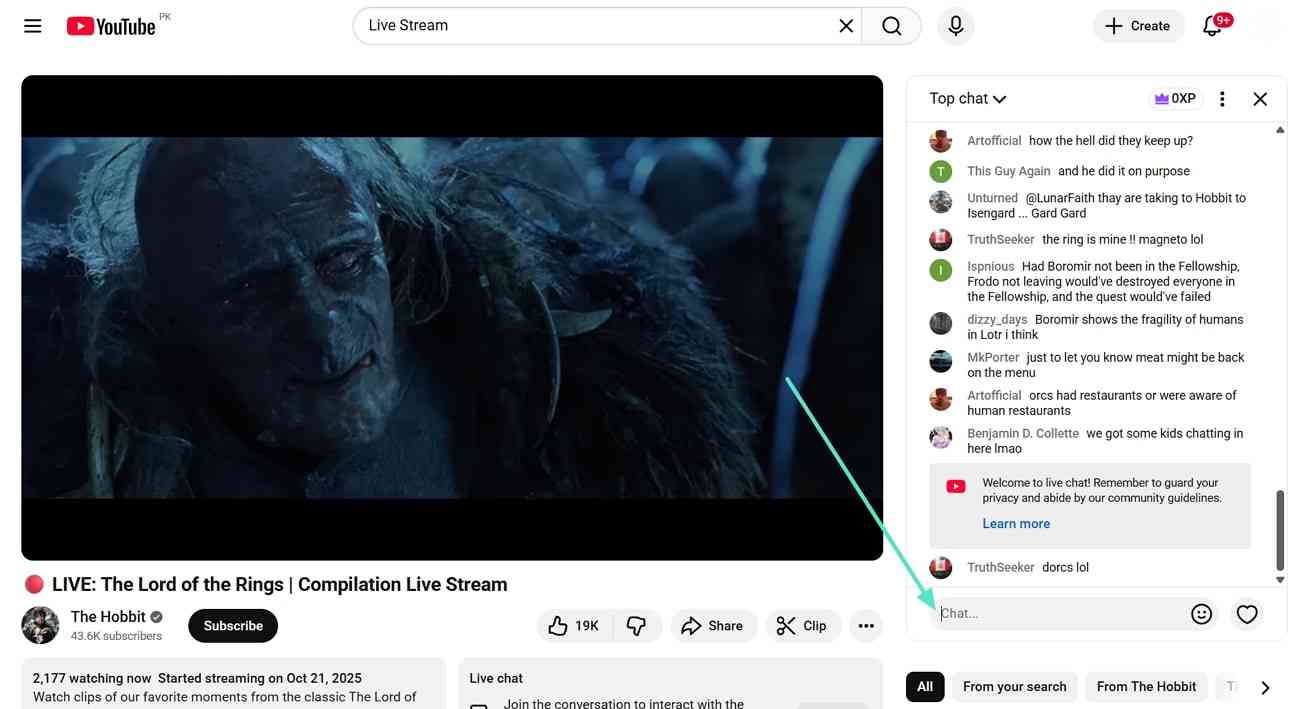Switch to the From The Hobbit chat filter

click(1146, 687)
